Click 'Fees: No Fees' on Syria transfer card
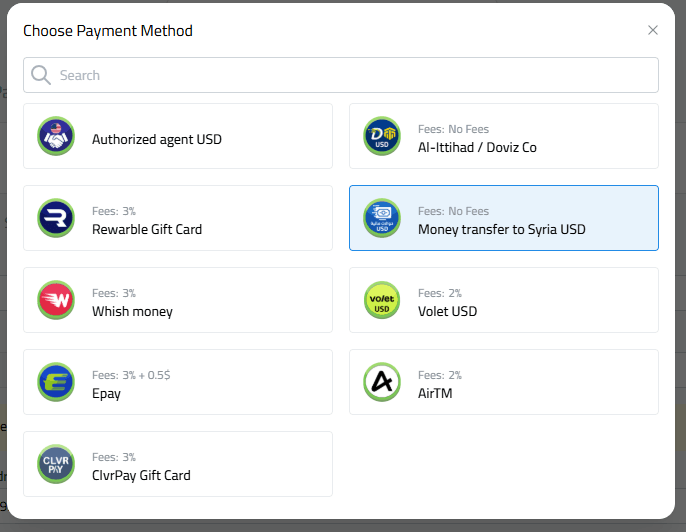 point(453,211)
